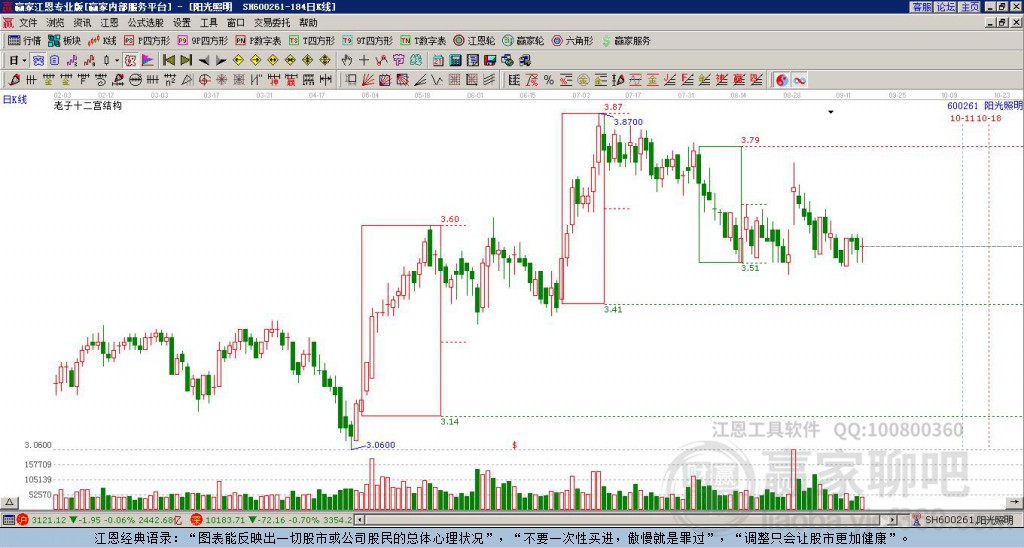Click the horizontal scrollbar right arrow
1024x548 pixels.
point(892,520)
